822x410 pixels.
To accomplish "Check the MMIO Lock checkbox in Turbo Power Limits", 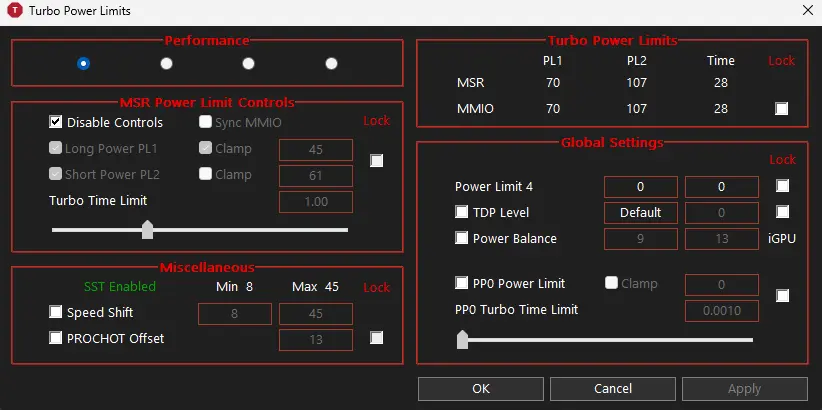I will [x=782, y=109].
